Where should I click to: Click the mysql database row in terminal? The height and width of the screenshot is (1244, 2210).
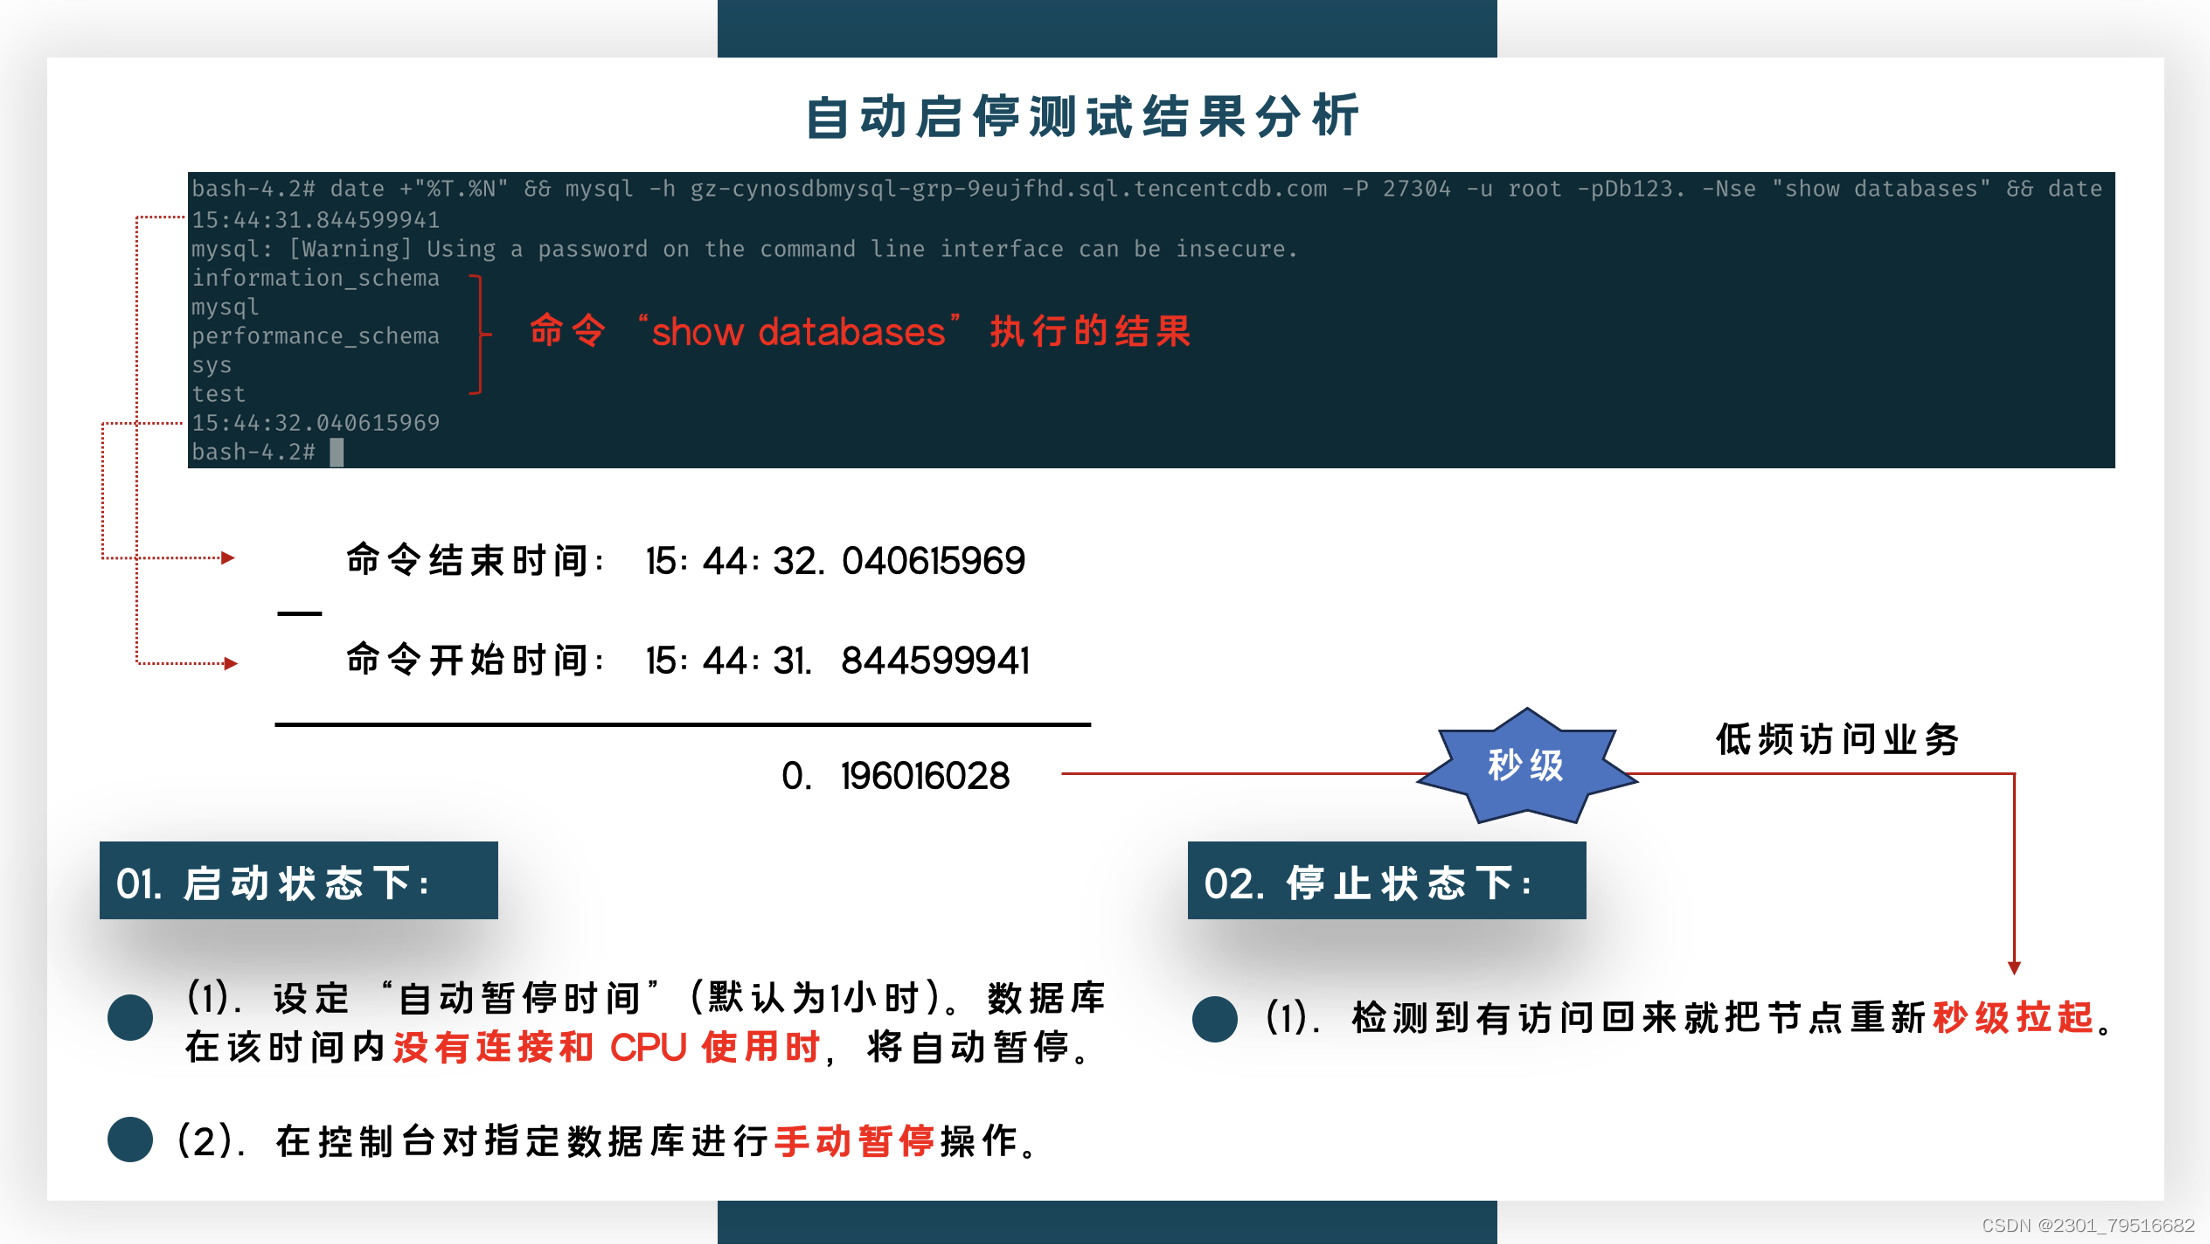coord(225,307)
